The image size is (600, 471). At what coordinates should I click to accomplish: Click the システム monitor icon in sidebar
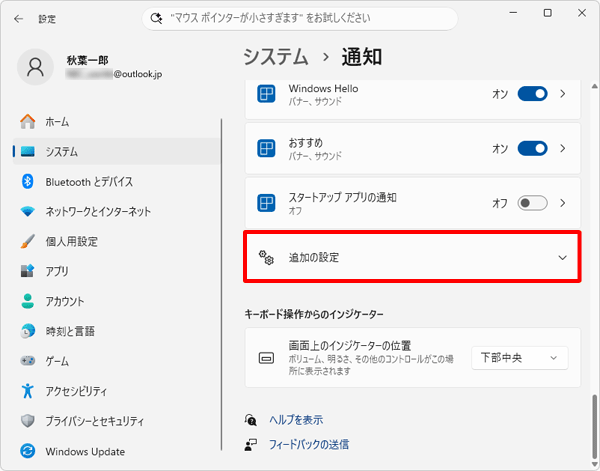[x=28, y=152]
